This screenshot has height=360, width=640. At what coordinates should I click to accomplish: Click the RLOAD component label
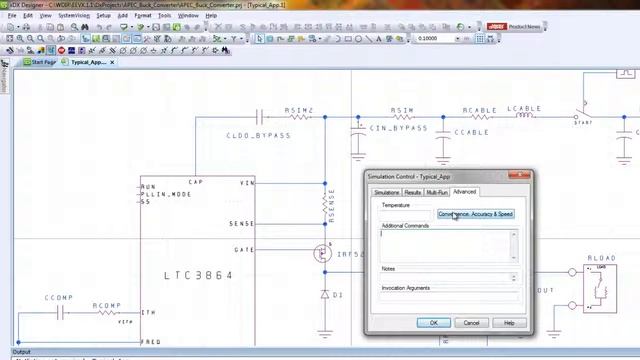point(602,258)
